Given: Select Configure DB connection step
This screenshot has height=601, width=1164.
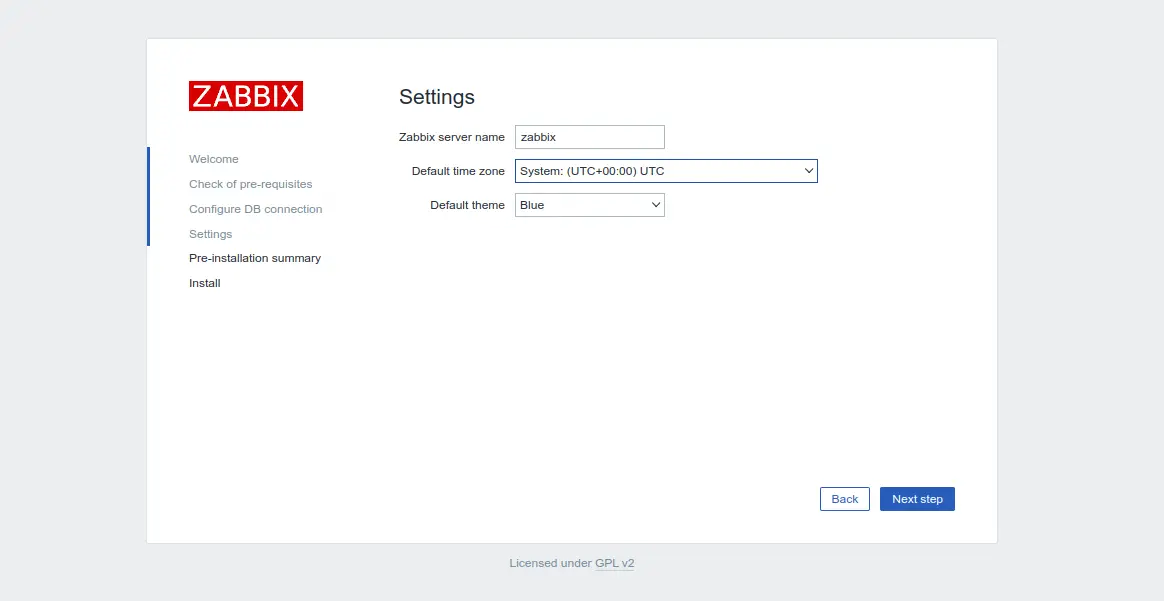Looking at the screenshot, I should coord(255,209).
